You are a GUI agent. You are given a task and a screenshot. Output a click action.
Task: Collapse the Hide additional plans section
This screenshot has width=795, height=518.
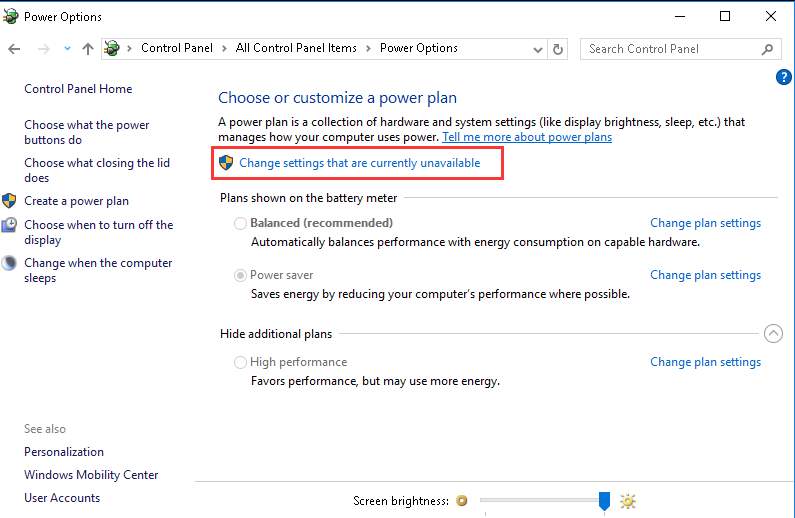coord(772,334)
